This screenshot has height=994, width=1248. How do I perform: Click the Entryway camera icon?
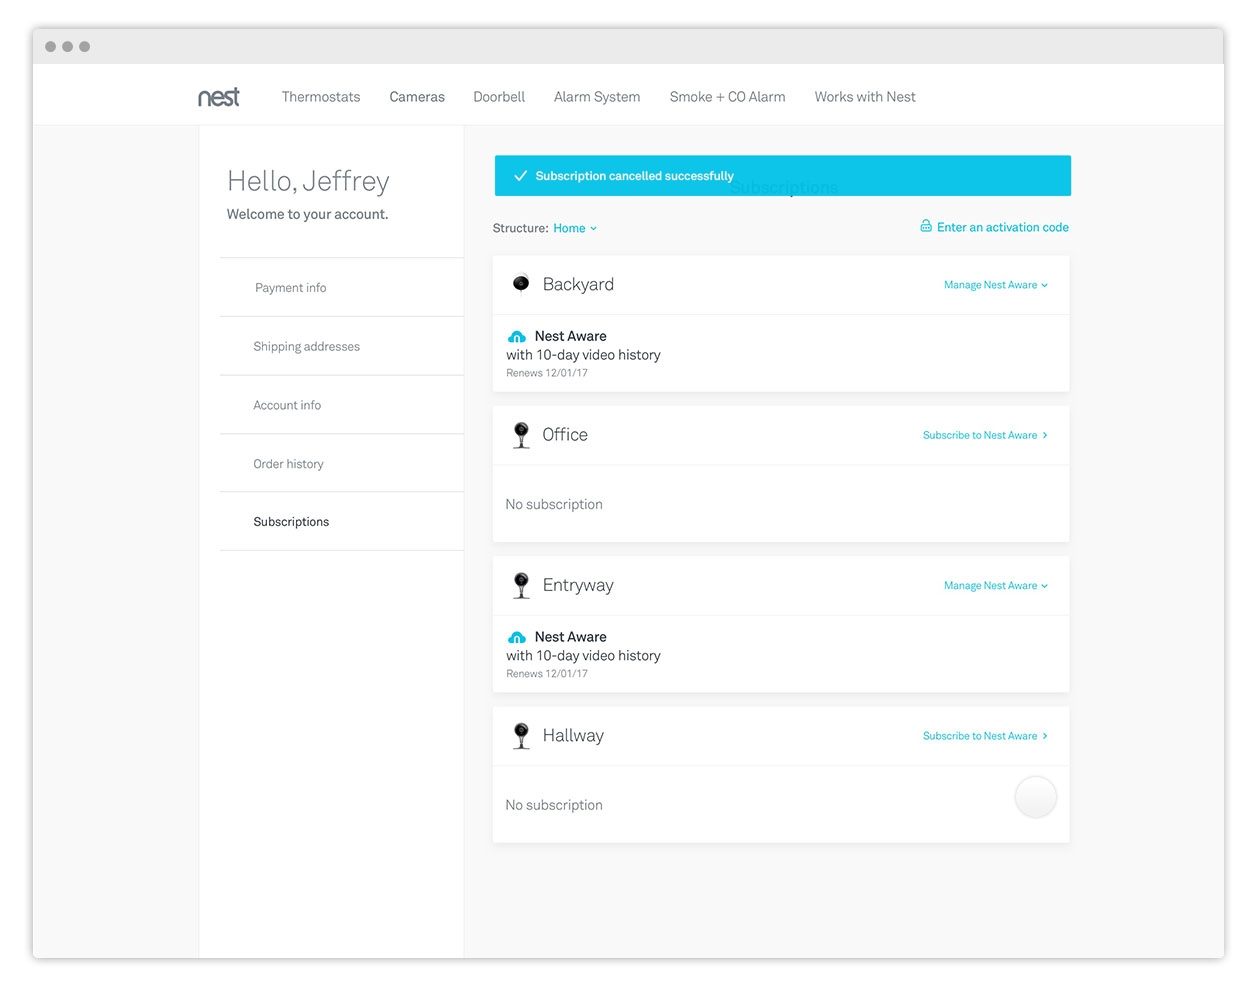[521, 585]
